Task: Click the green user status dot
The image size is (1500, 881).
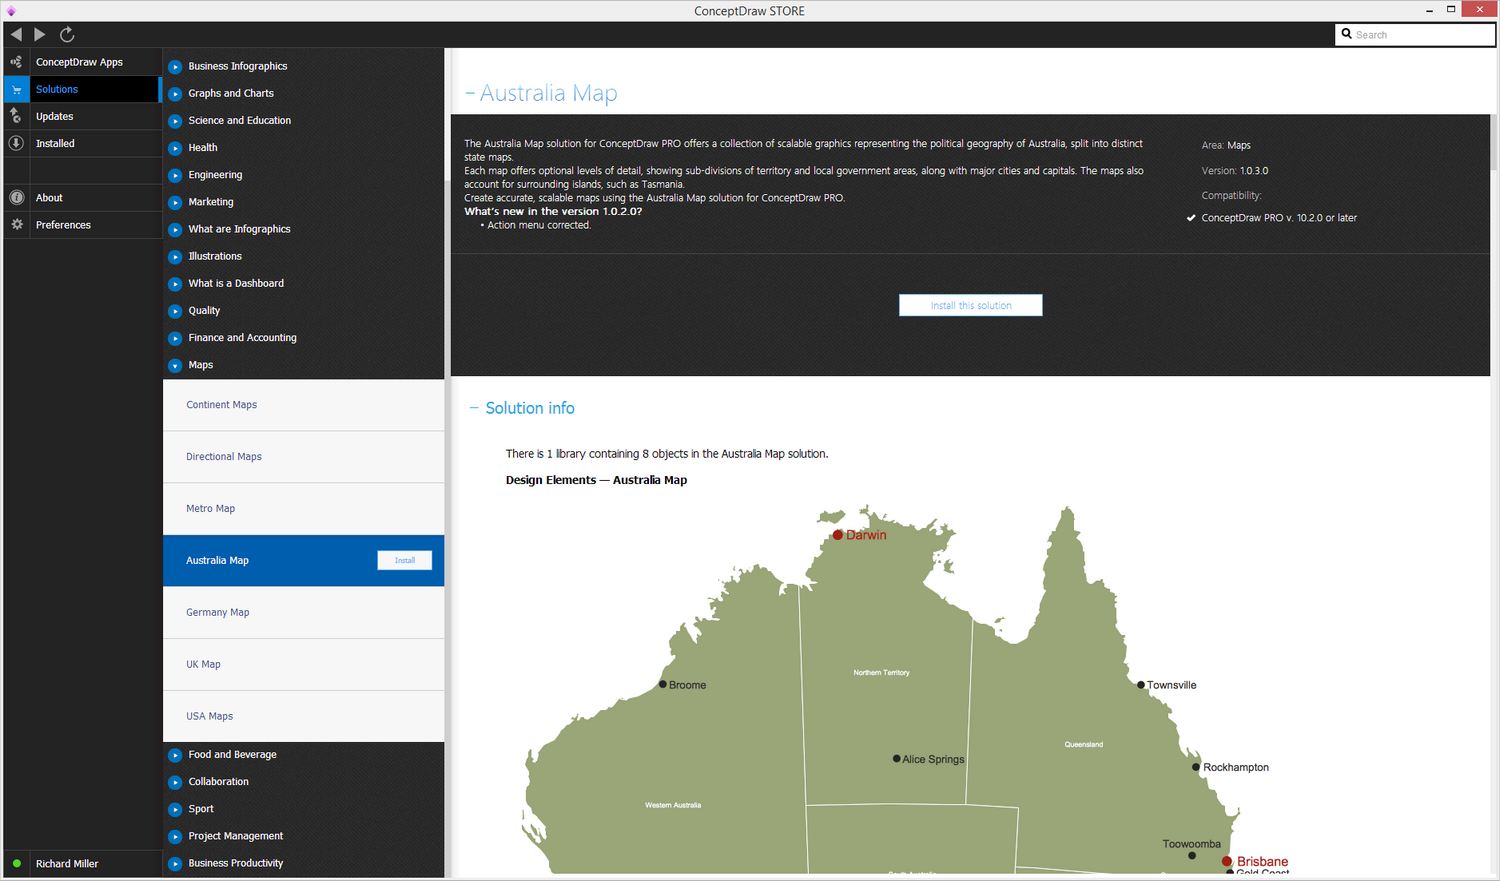Action: pos(17,863)
